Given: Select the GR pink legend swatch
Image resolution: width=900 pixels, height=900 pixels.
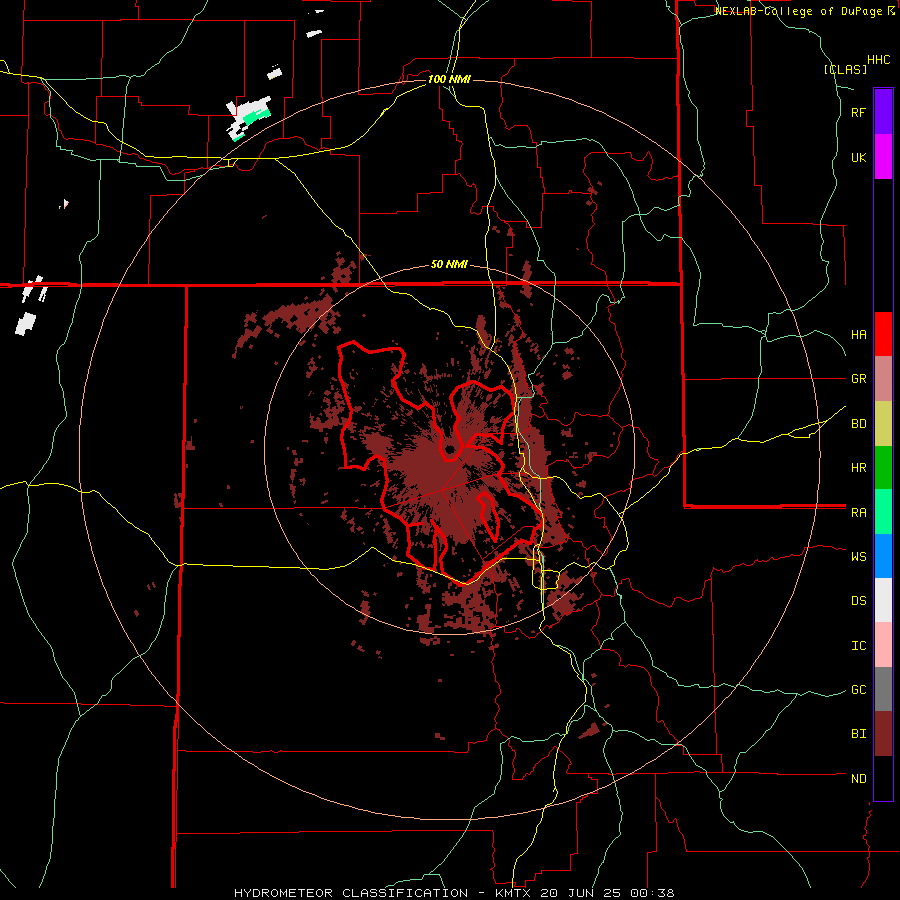Looking at the screenshot, I should click(883, 379).
